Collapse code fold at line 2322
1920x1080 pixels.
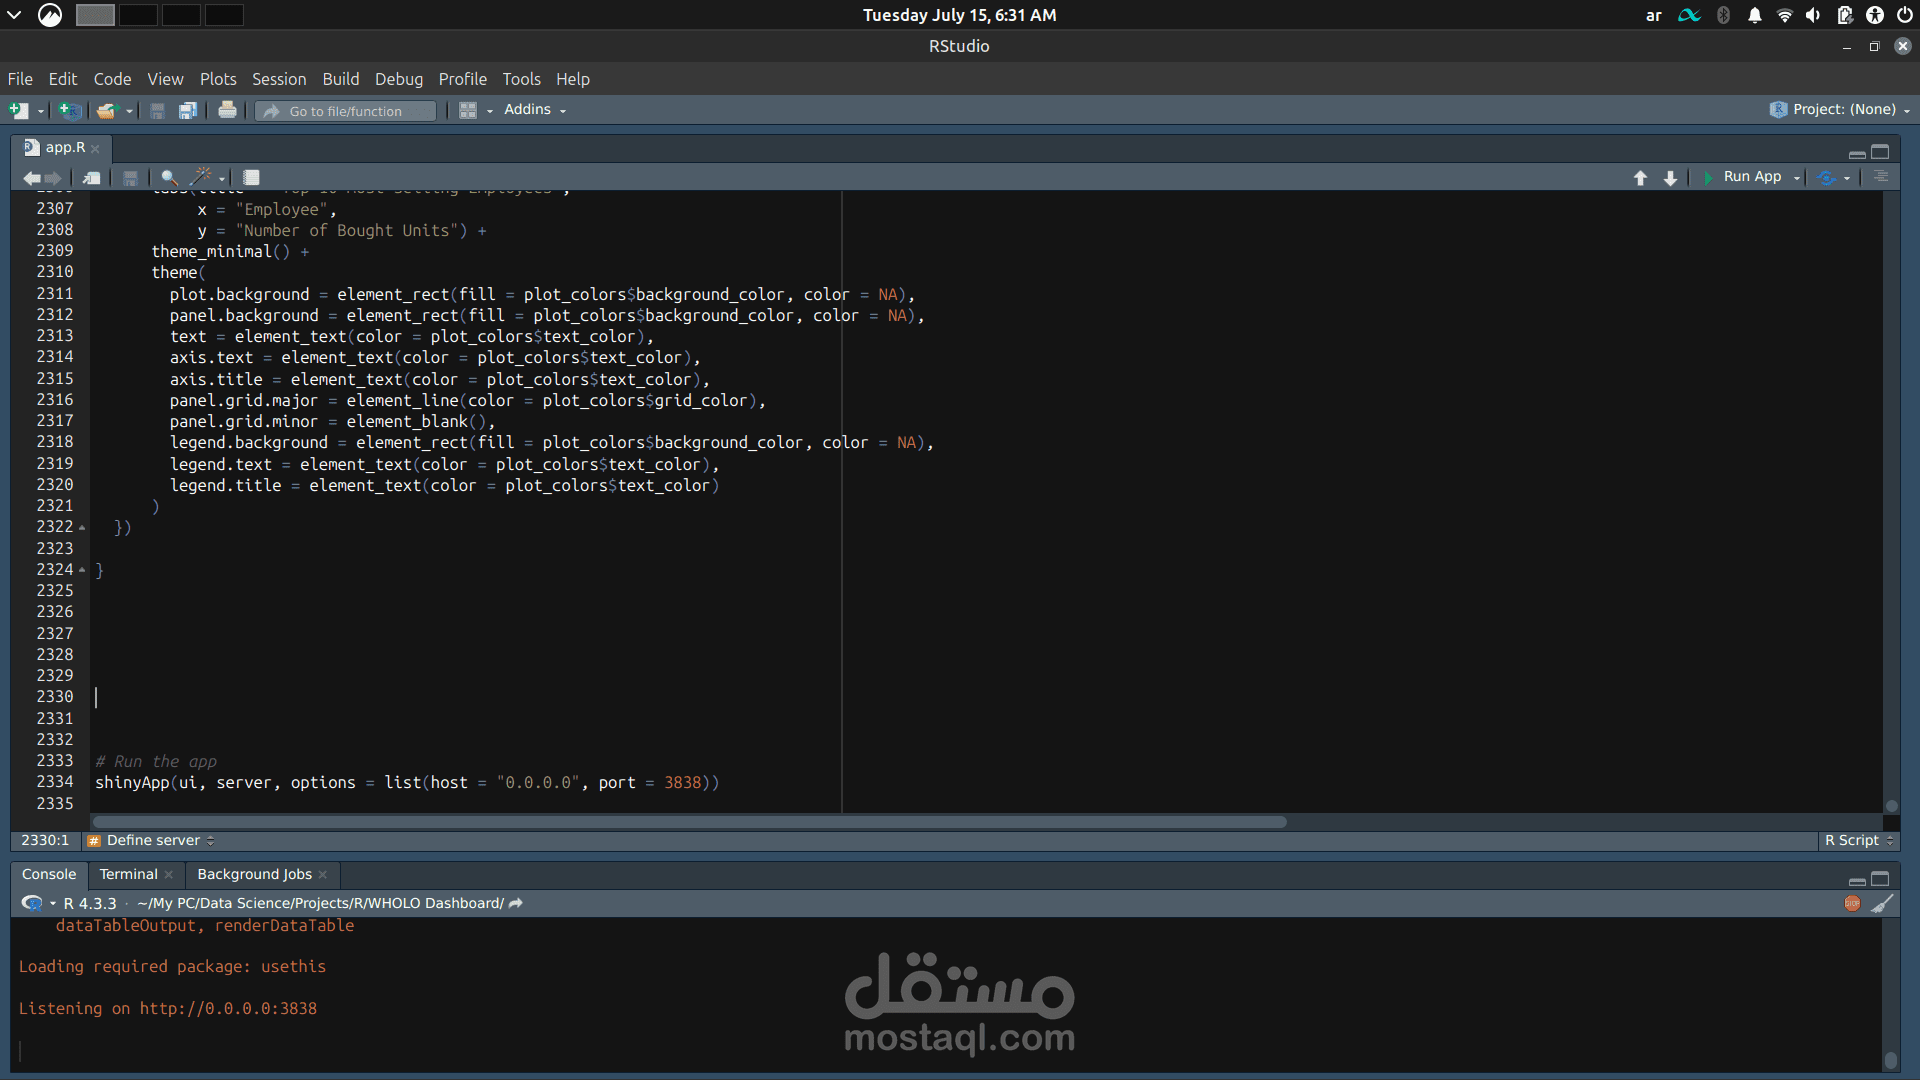(82, 527)
